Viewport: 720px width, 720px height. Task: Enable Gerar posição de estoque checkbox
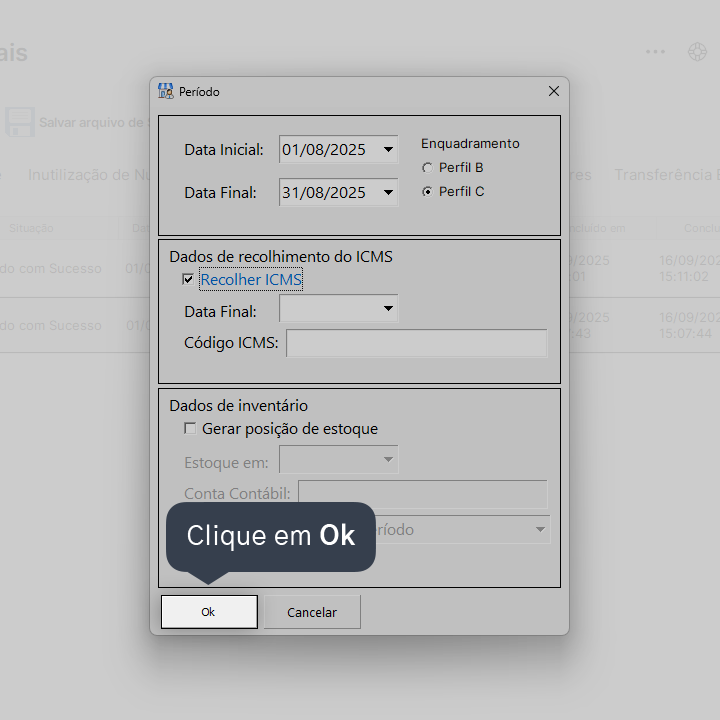point(190,428)
